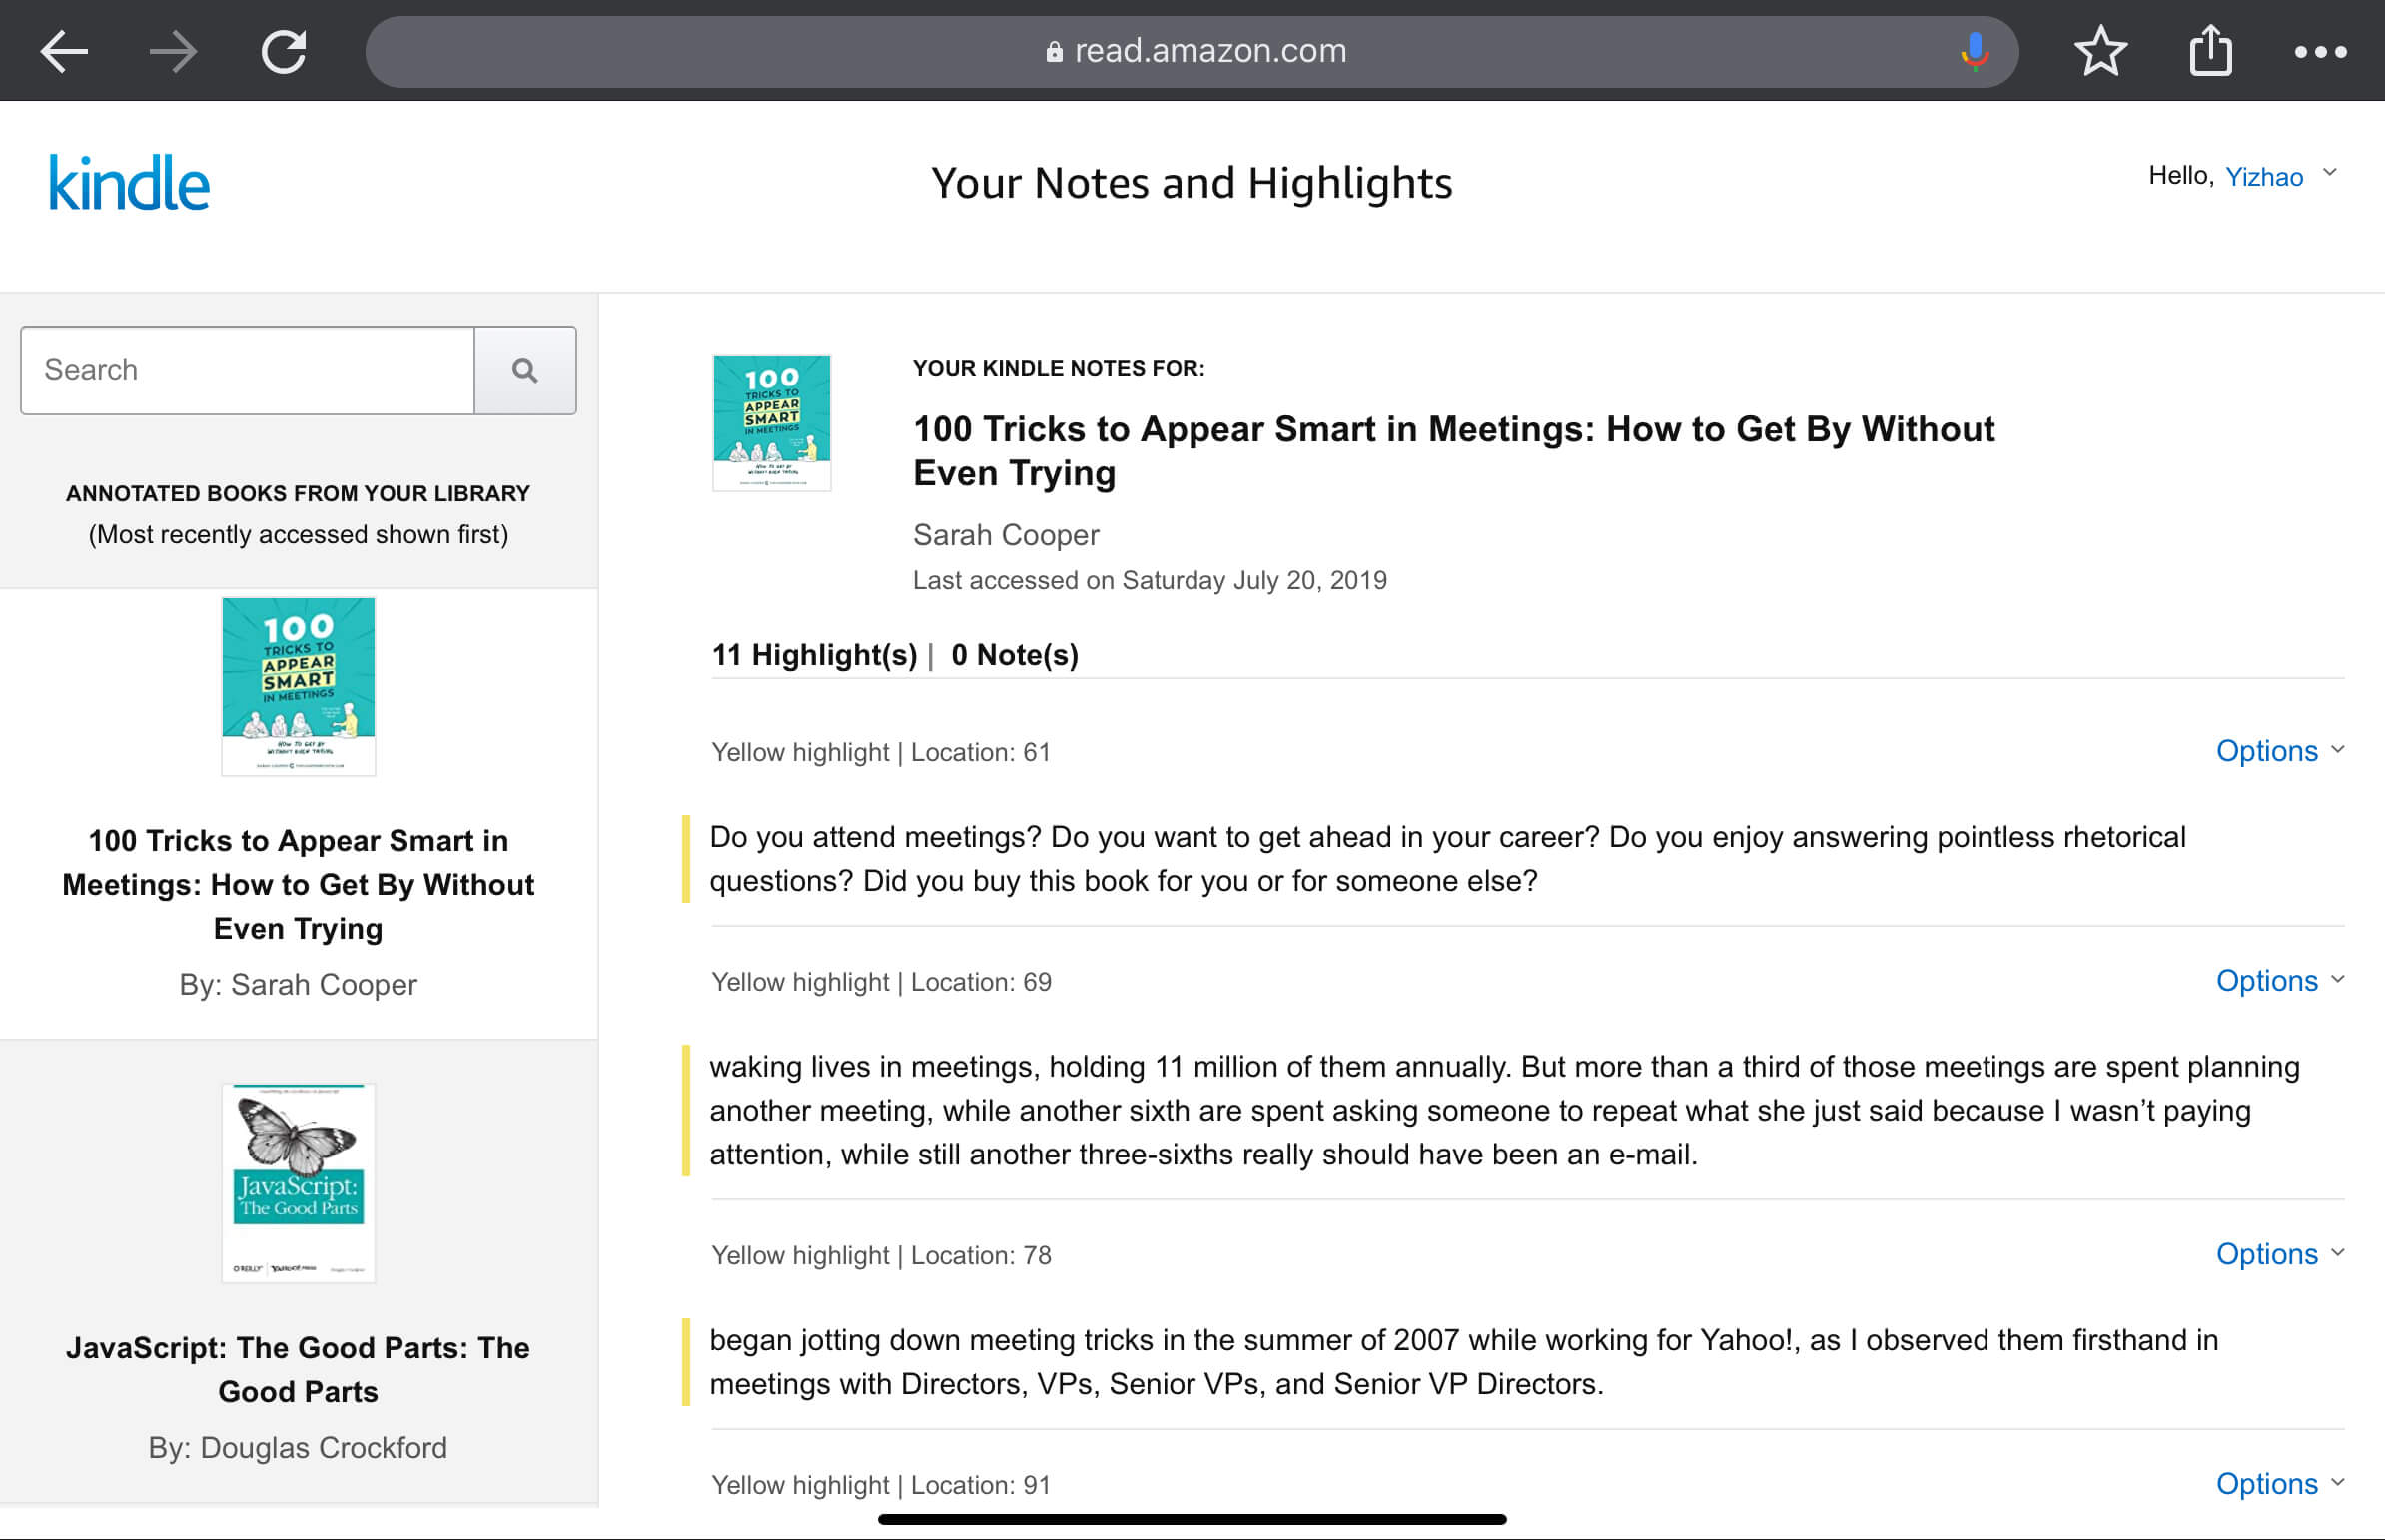Click the magnifier search button
This screenshot has width=2385, height=1540.
(x=525, y=370)
